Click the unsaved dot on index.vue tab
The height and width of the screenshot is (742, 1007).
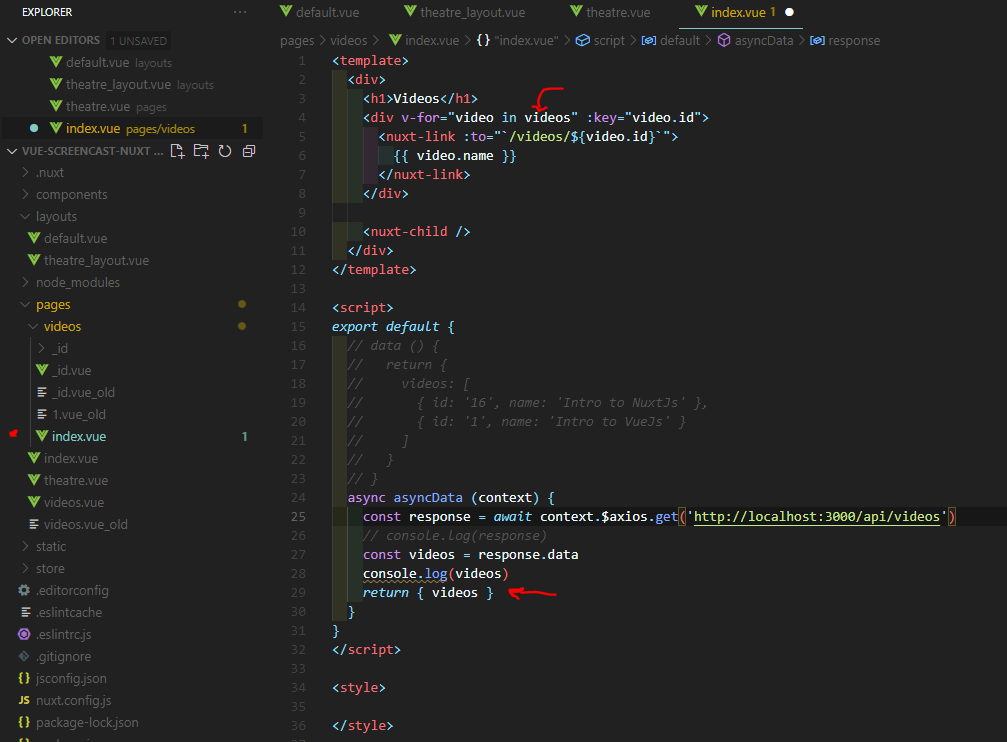click(789, 12)
